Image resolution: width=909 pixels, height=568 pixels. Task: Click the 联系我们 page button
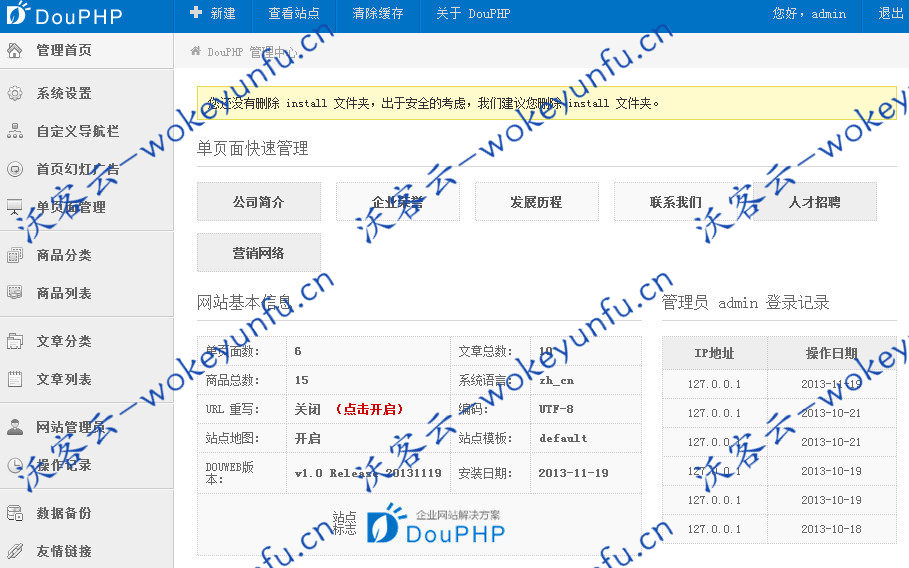click(x=676, y=202)
